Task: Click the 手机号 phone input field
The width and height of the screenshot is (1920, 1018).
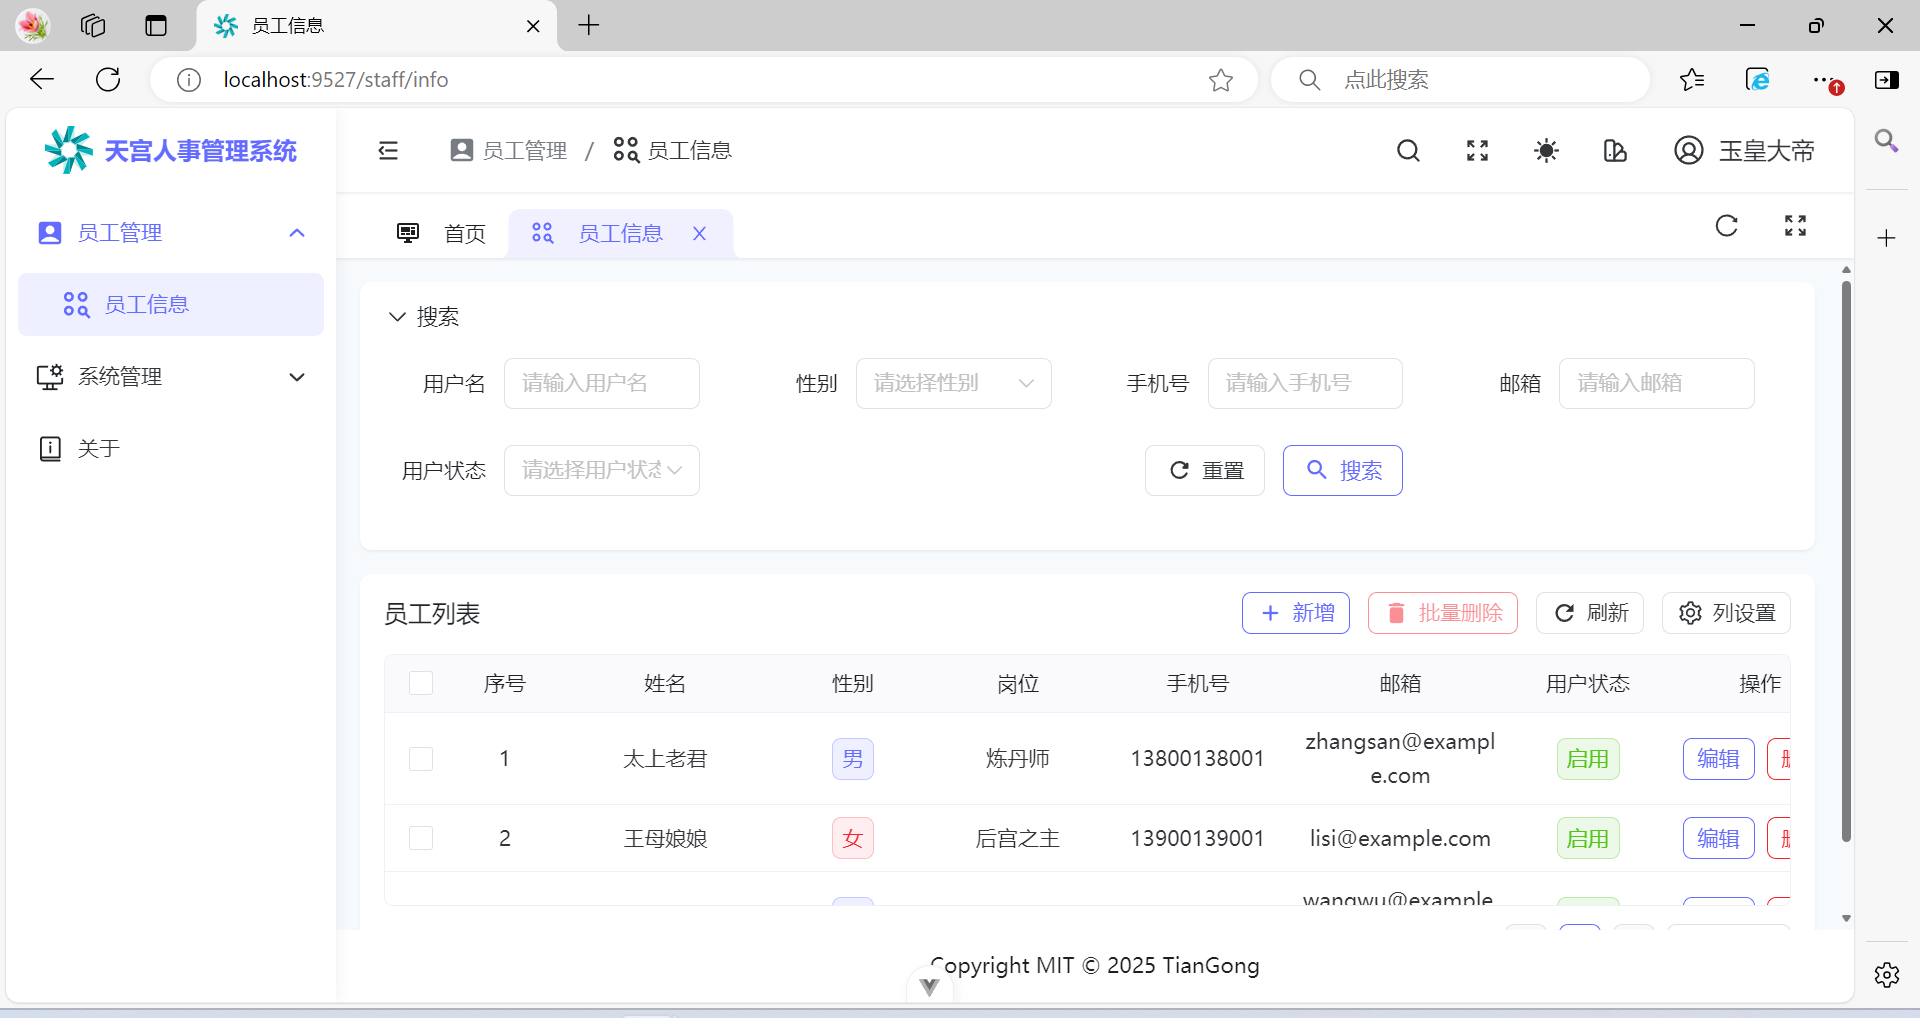Action: [x=1304, y=383]
